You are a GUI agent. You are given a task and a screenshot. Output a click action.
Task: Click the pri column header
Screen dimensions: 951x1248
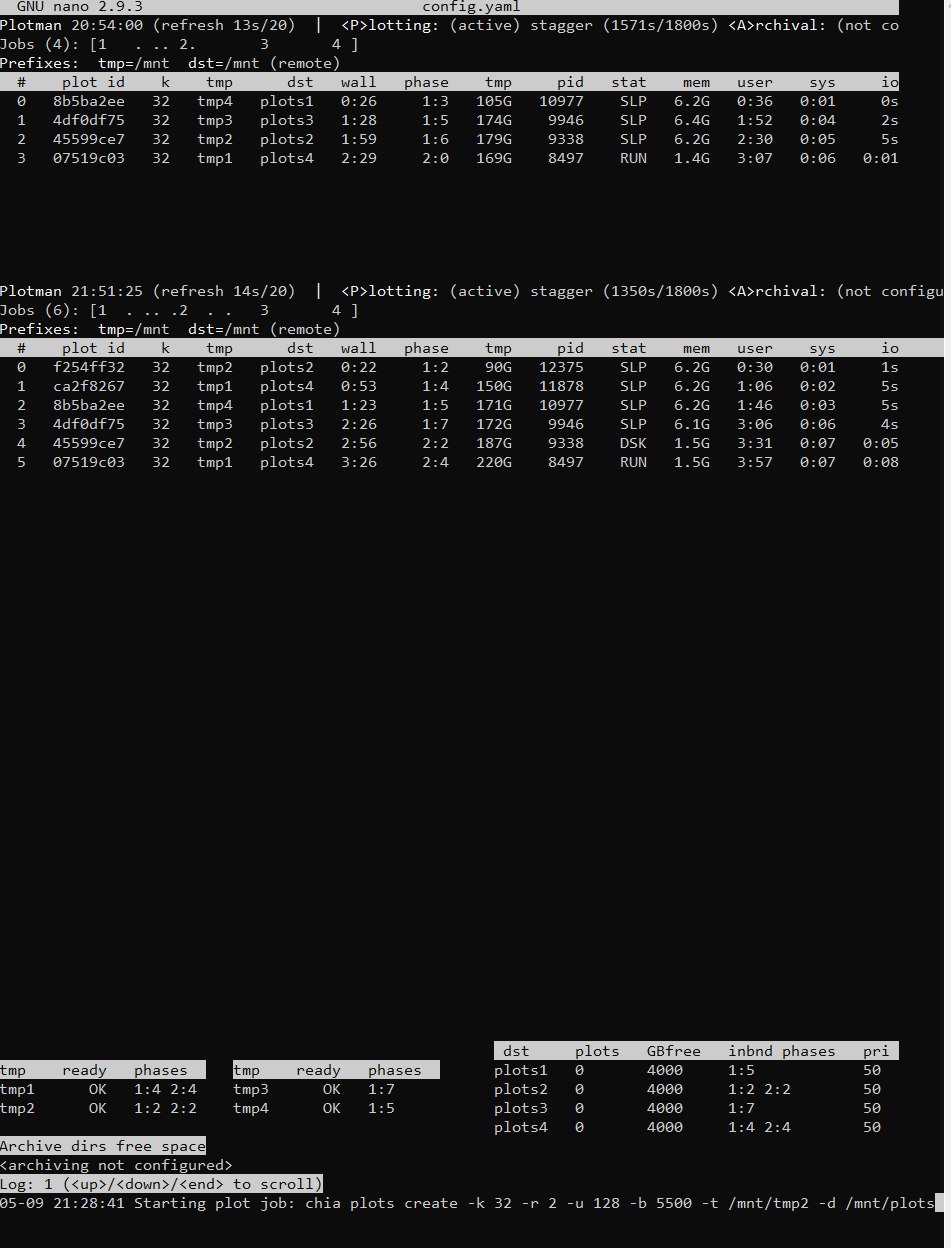click(876, 1051)
